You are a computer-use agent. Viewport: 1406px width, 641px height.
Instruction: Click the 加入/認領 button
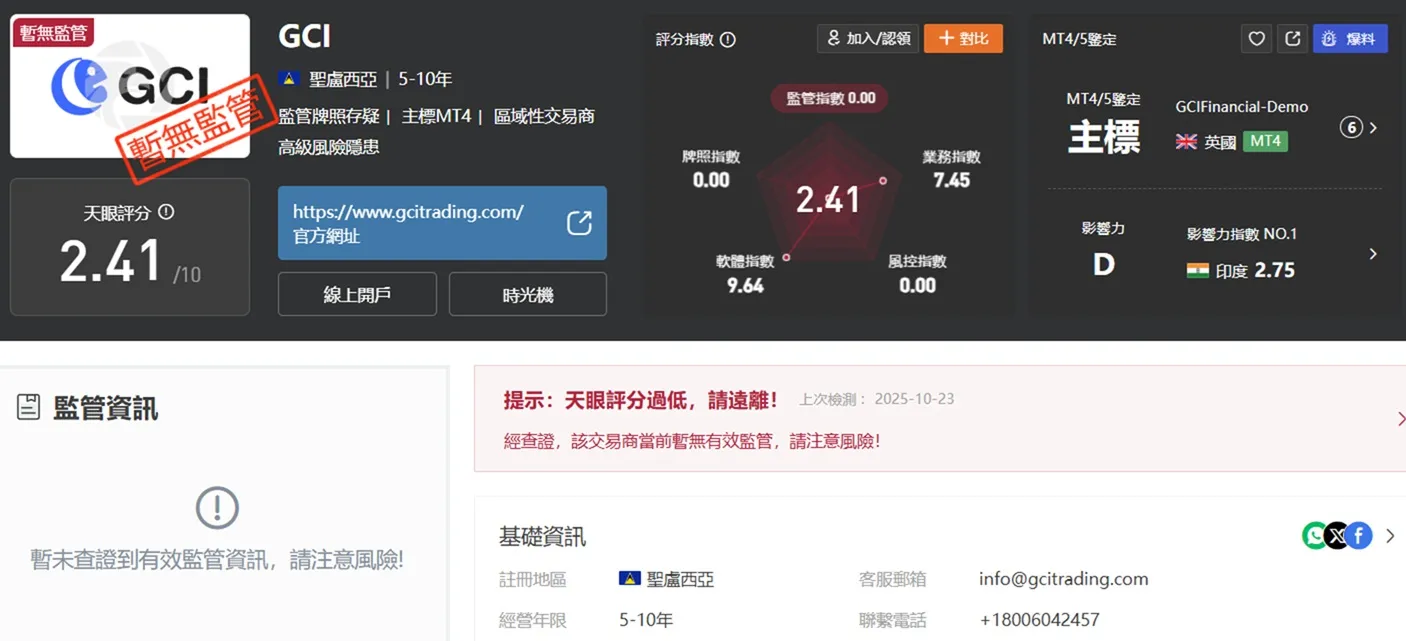click(x=868, y=39)
